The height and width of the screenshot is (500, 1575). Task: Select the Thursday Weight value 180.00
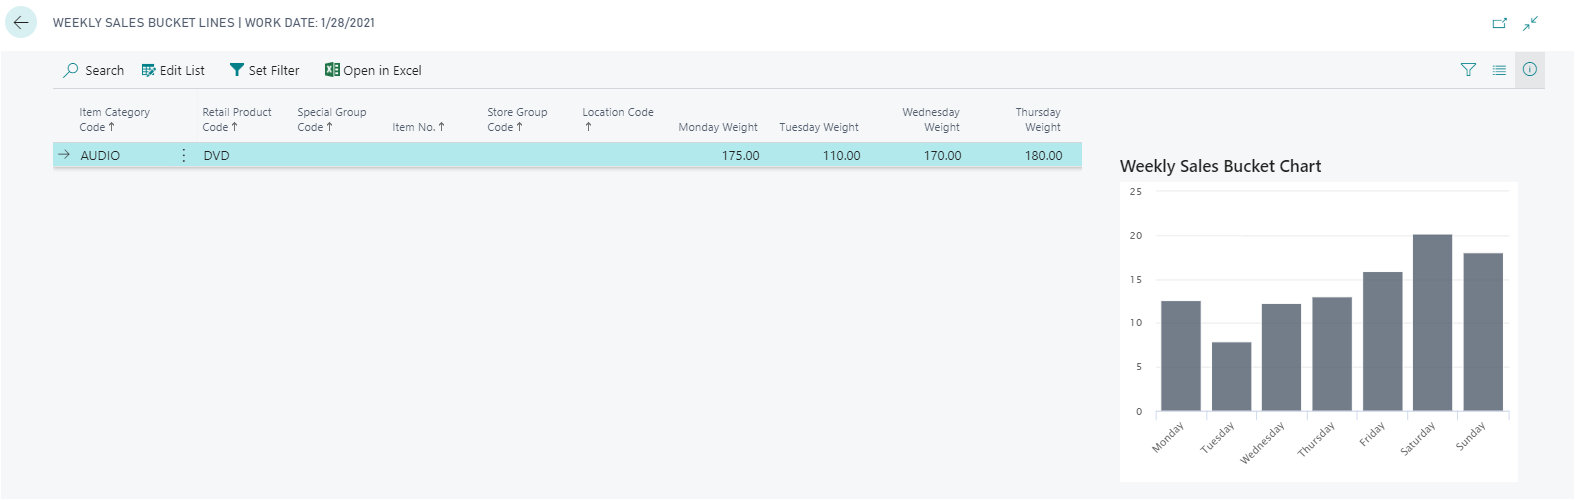point(1043,156)
